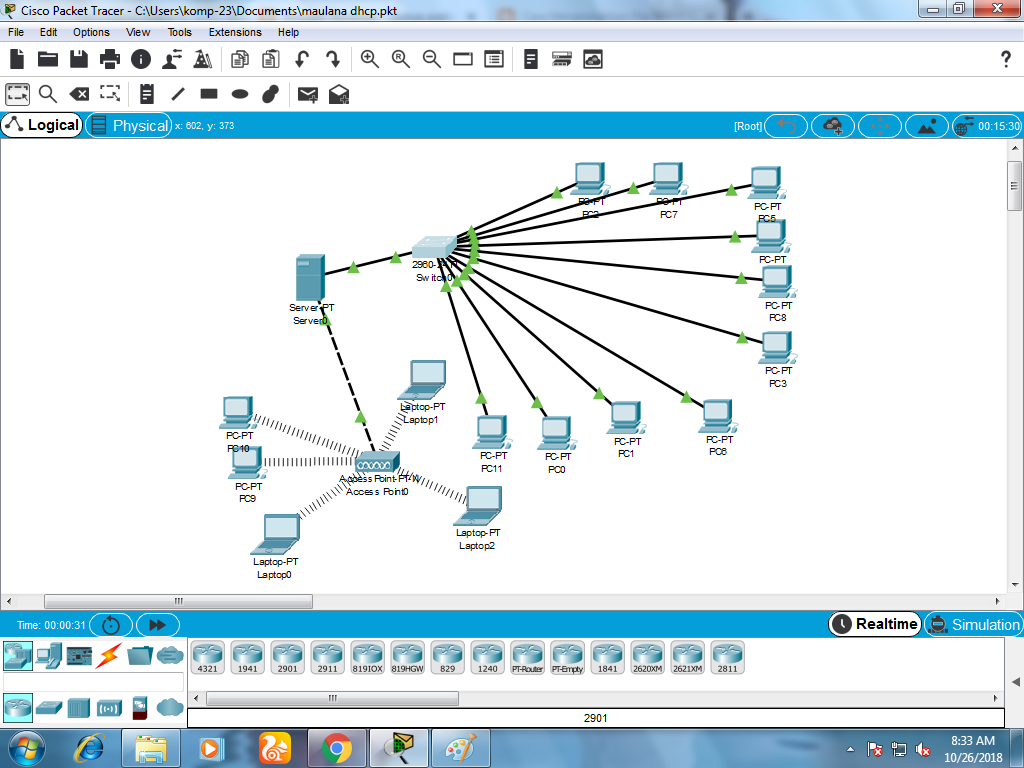Open the Connections category in device palette
Viewport: 1024px width, 768px height.
(x=107, y=653)
